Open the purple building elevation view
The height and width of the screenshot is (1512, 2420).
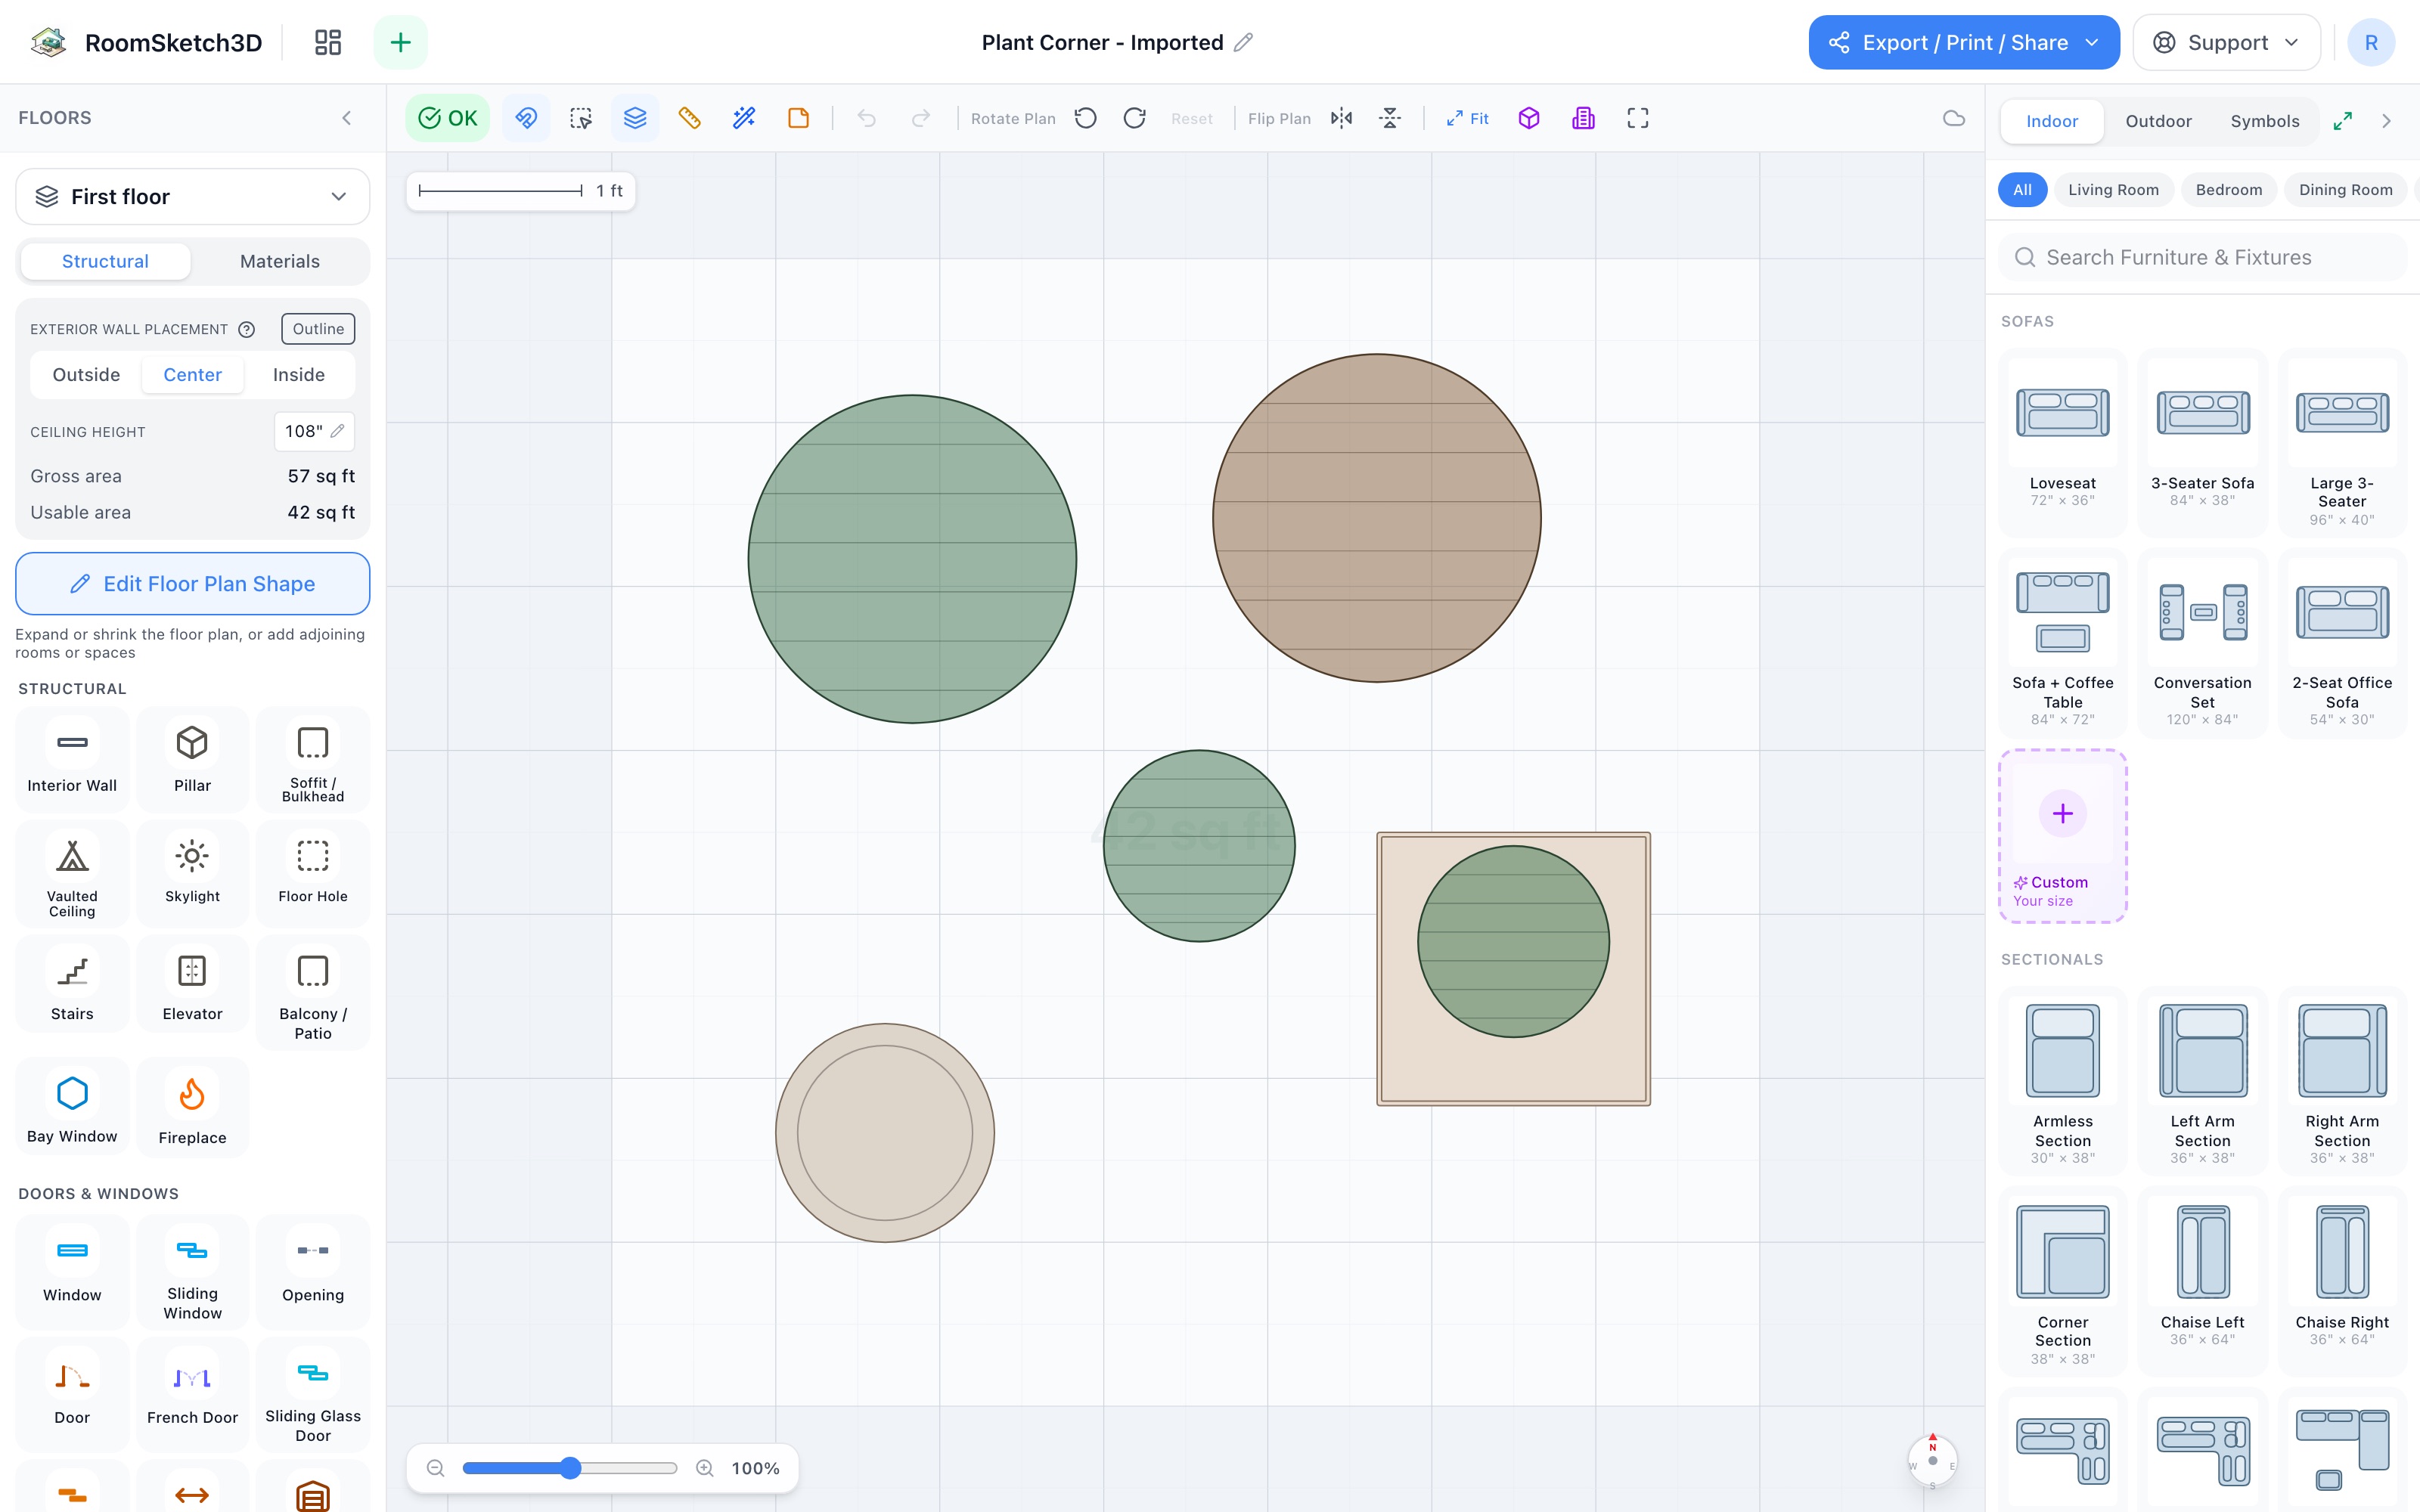click(x=1583, y=118)
